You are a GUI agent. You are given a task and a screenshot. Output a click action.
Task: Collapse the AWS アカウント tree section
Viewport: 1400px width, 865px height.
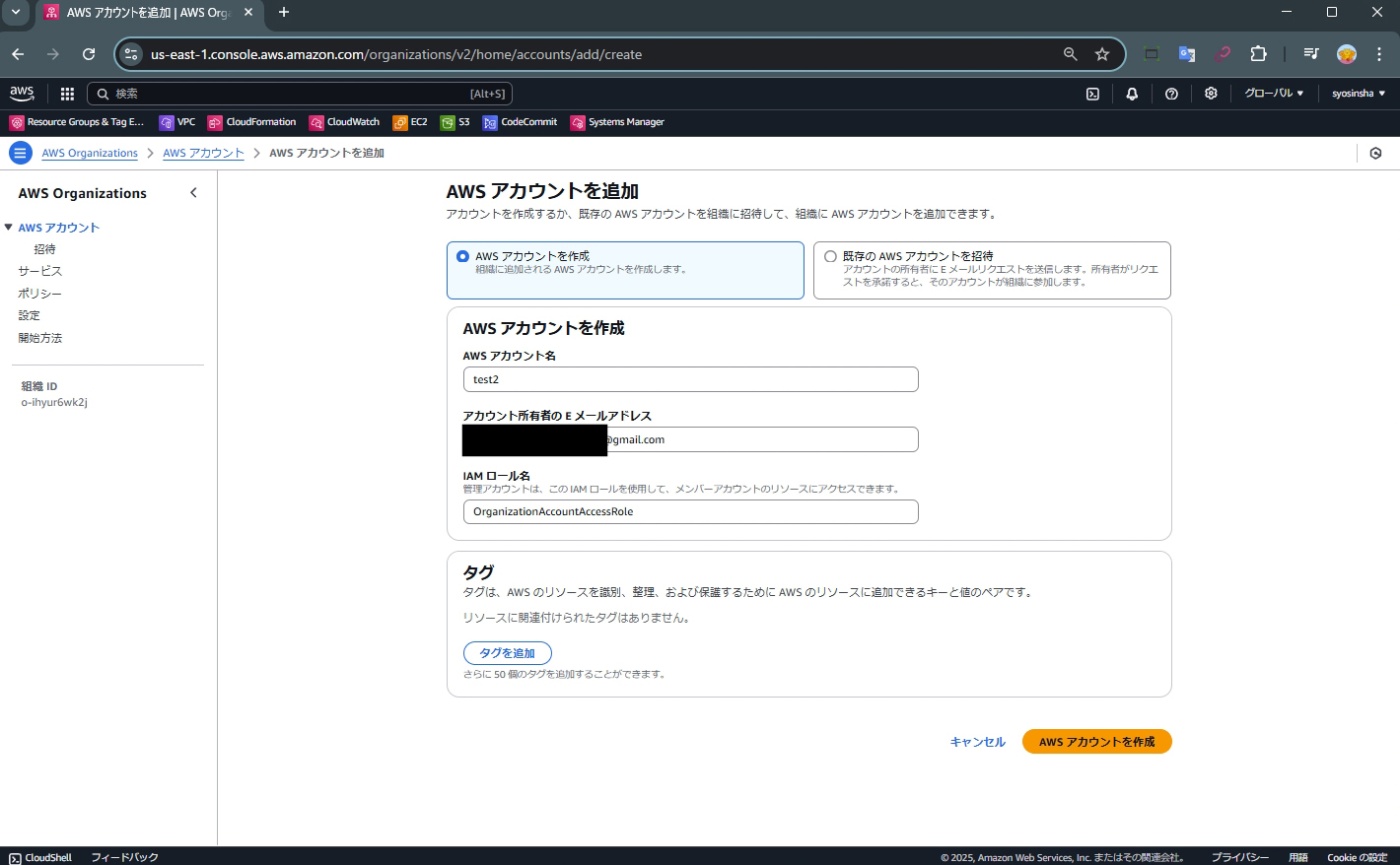point(8,227)
